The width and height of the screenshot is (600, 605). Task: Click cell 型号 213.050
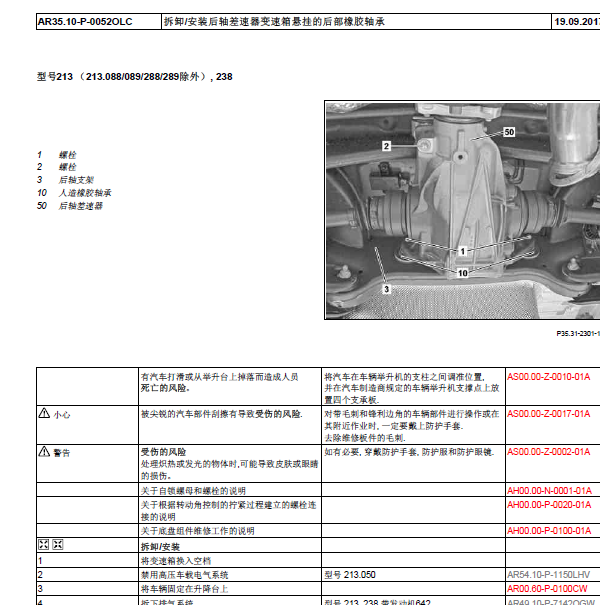coord(350,575)
